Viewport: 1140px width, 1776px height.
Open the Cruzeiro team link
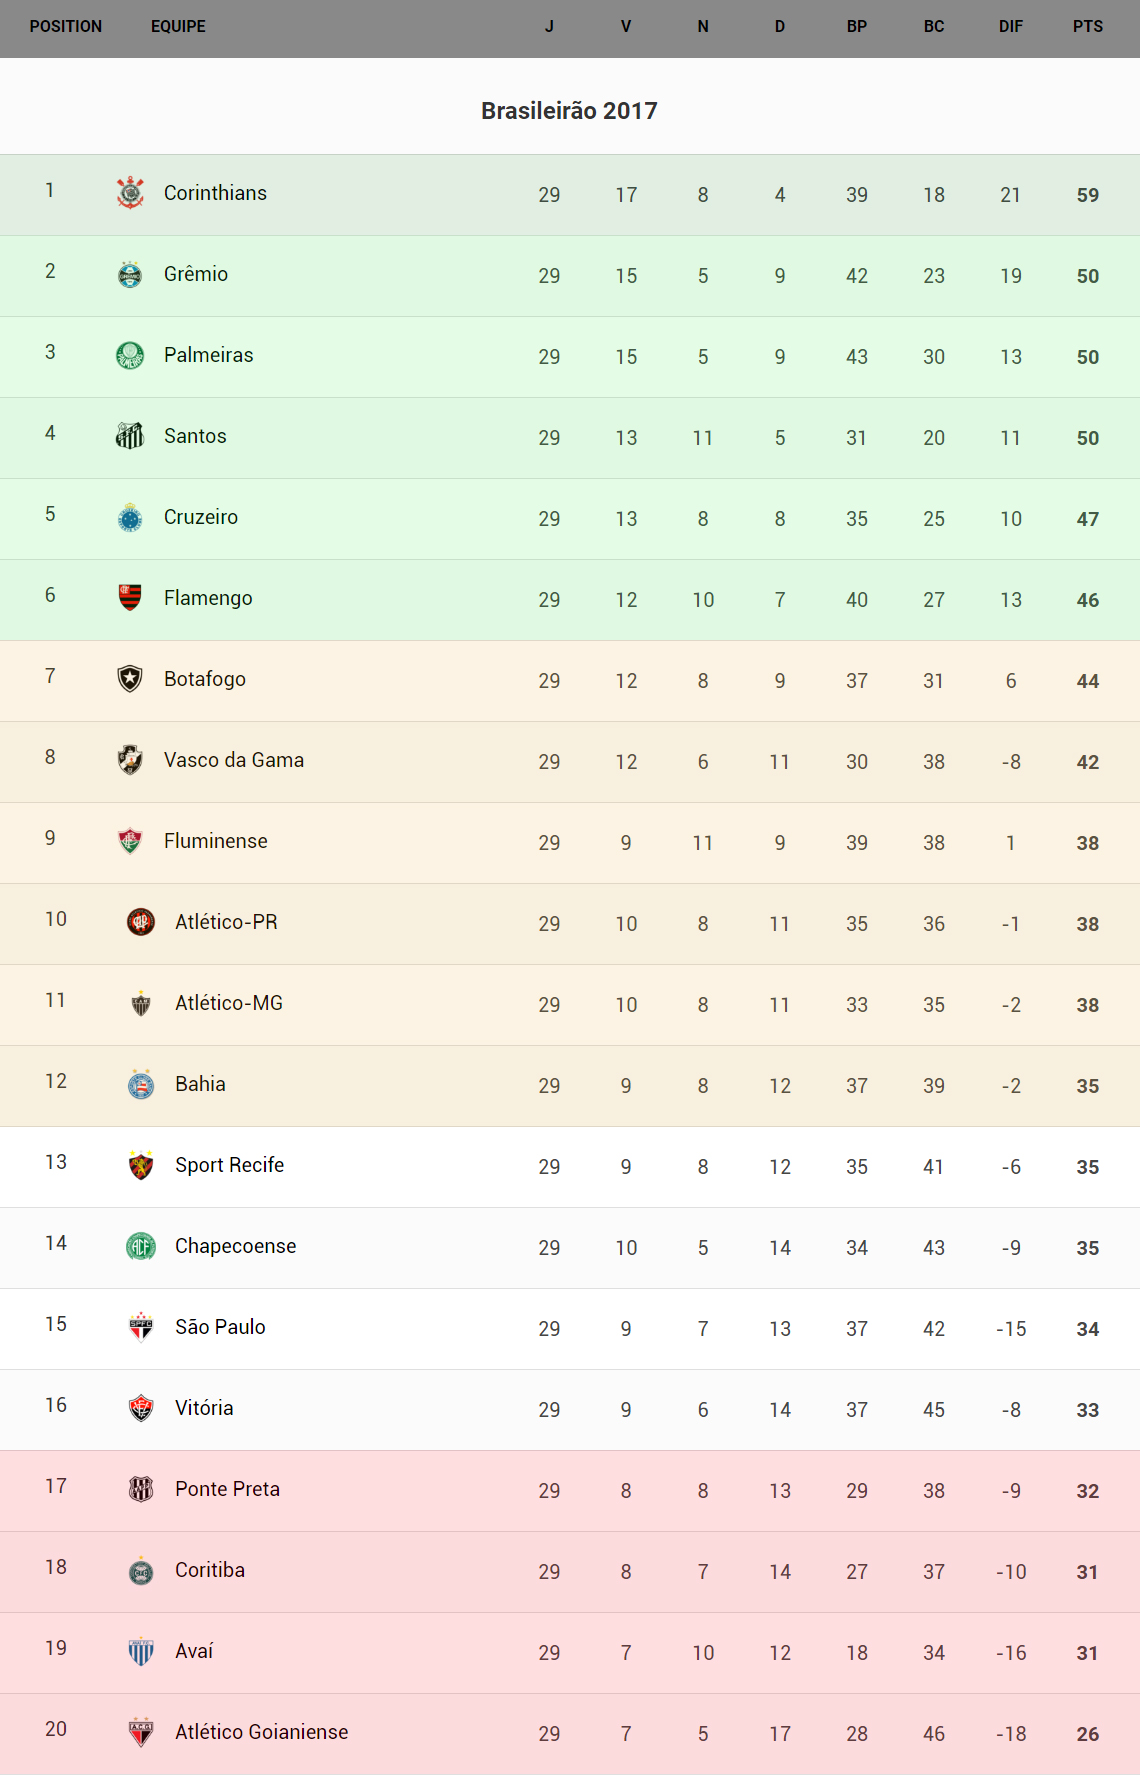[x=200, y=517]
